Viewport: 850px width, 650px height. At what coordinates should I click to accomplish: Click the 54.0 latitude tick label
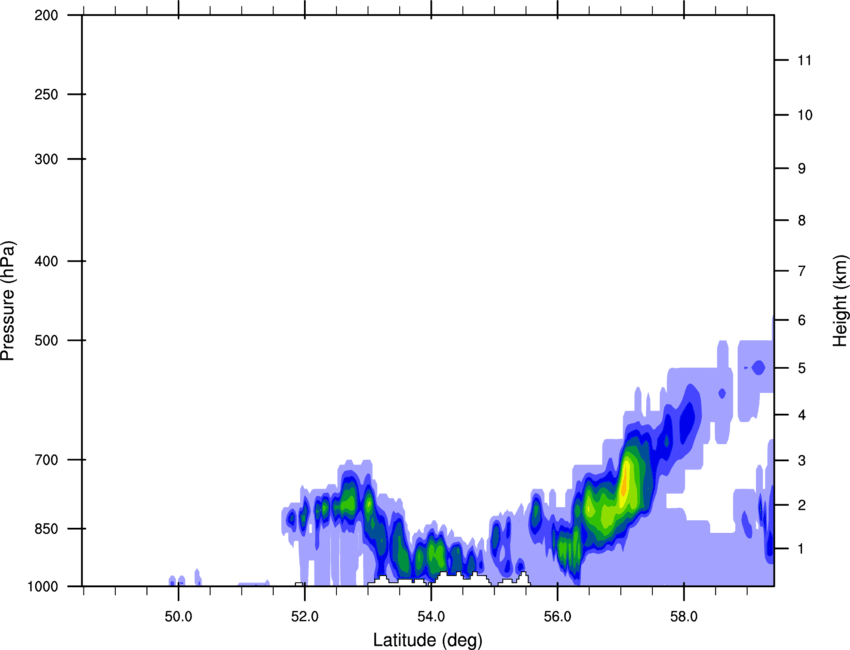[x=431, y=614]
